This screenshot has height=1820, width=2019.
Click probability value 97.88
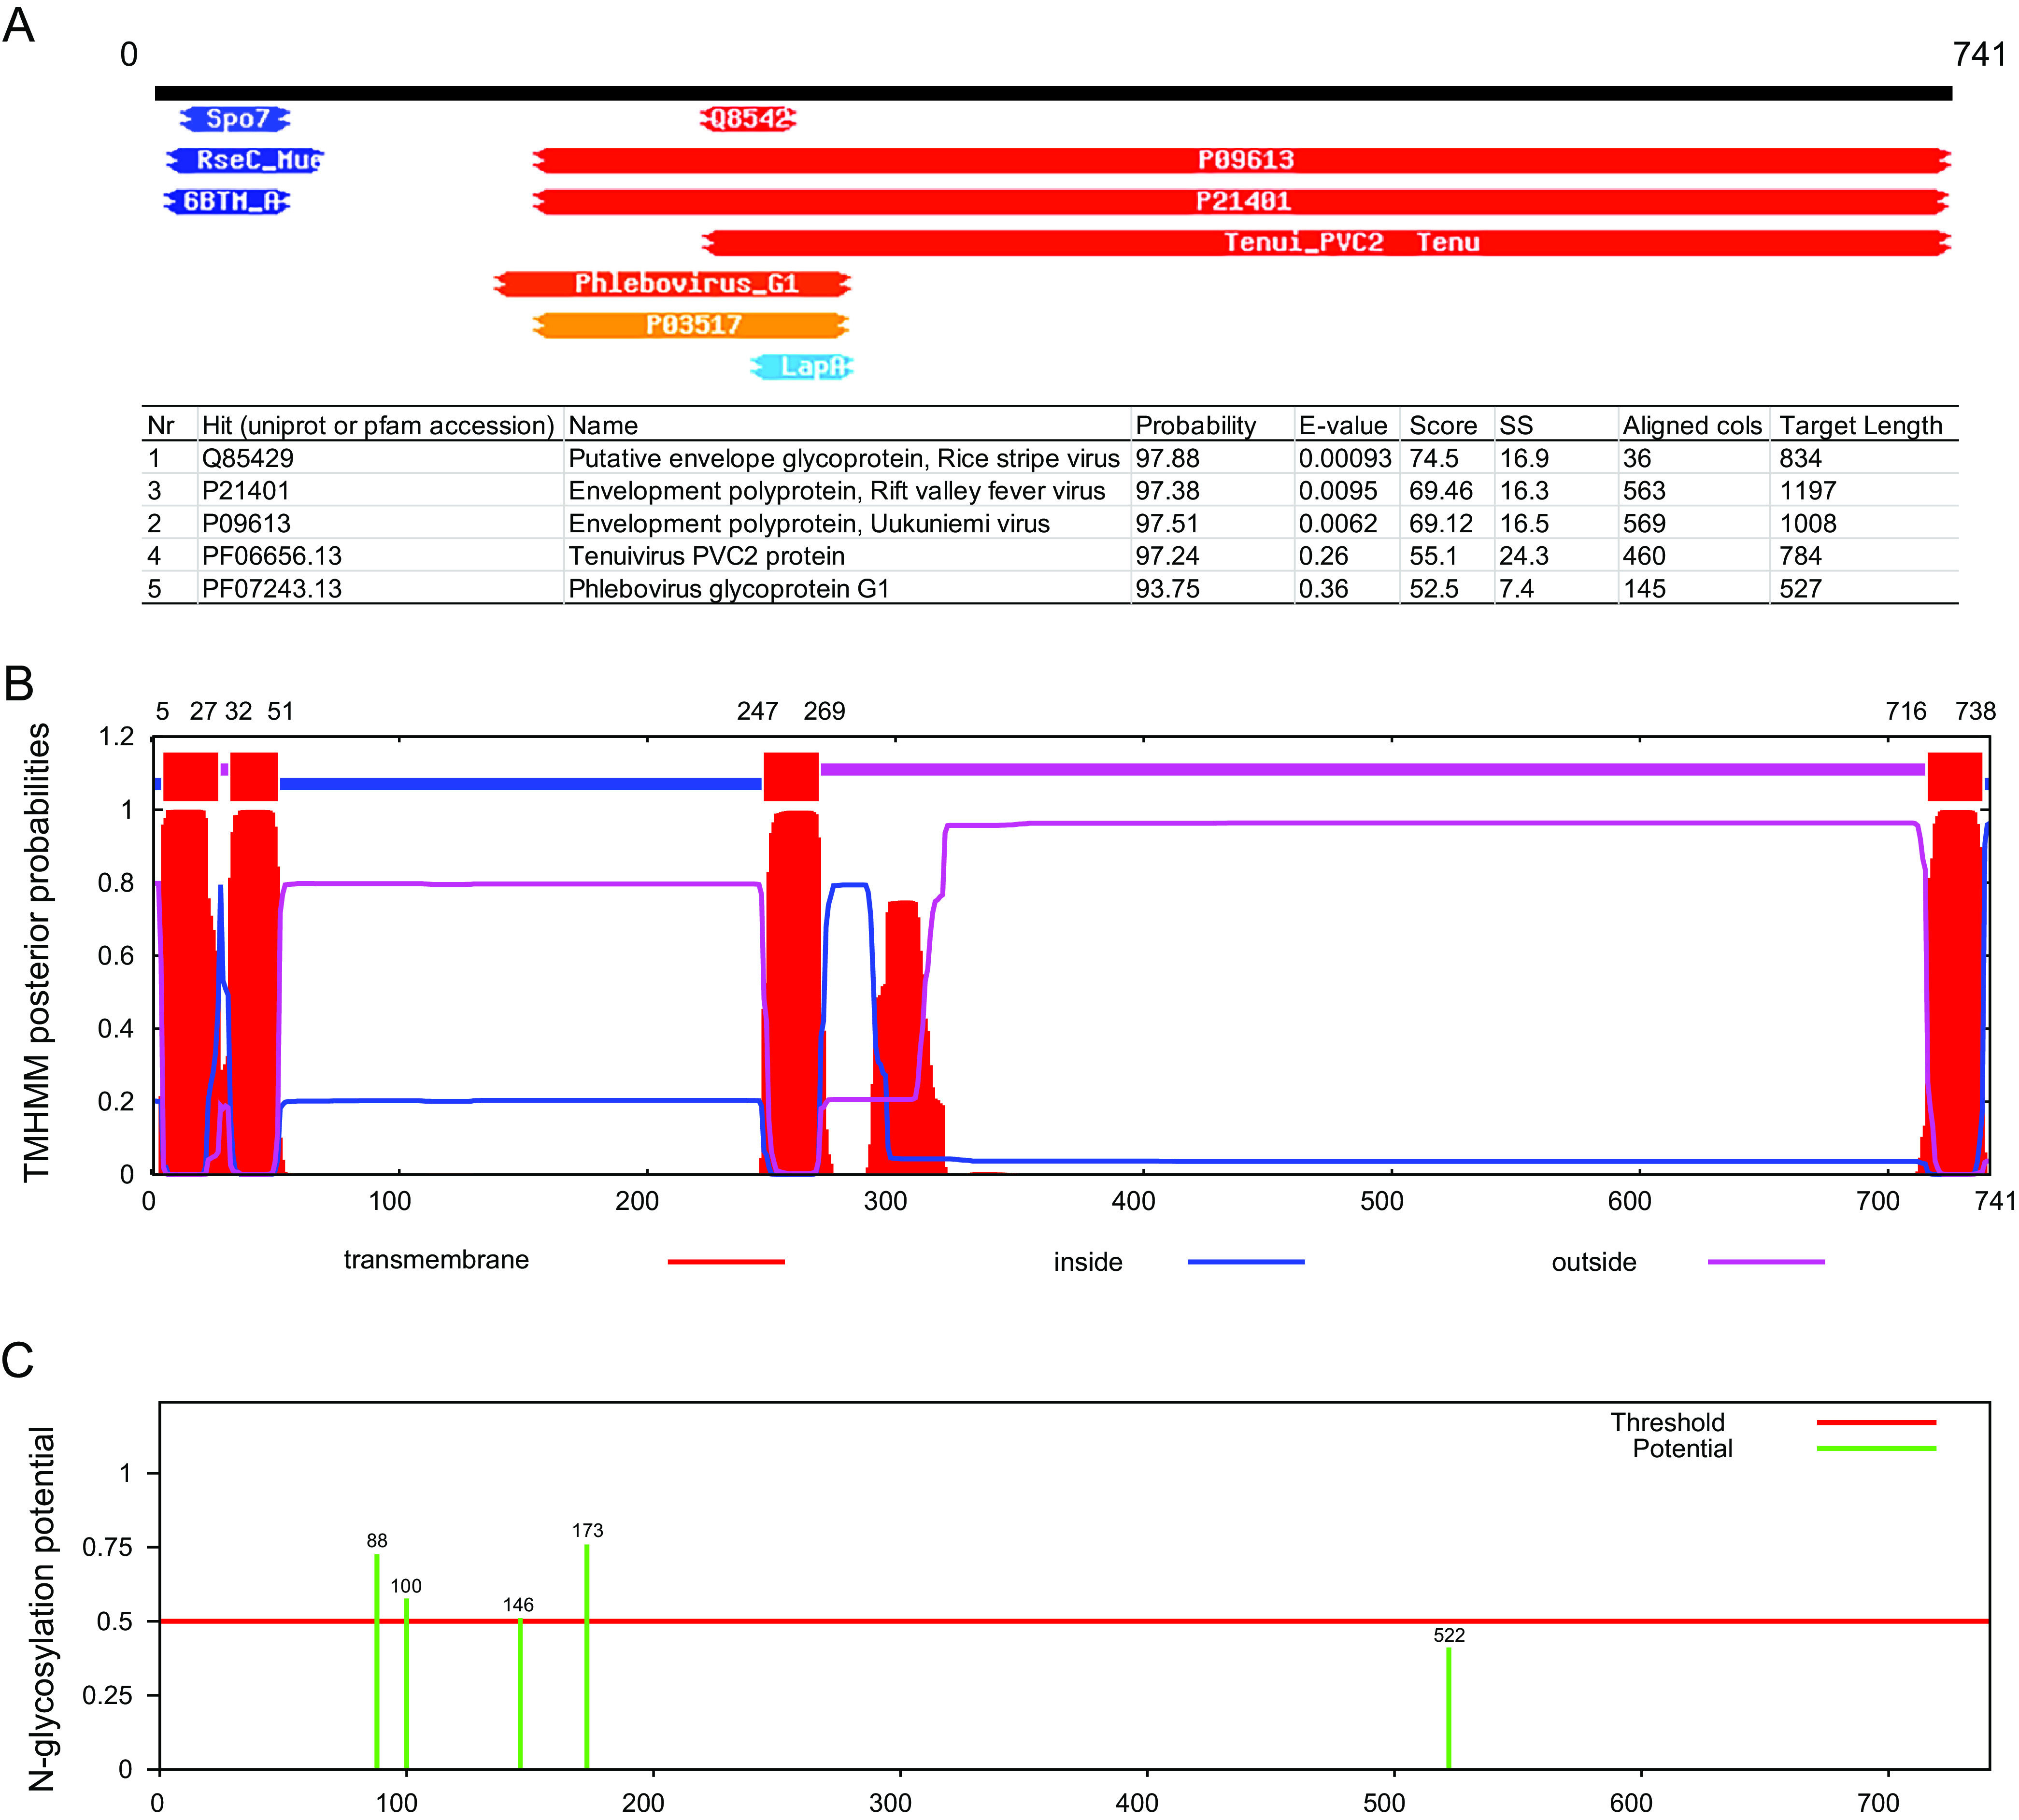(1167, 458)
